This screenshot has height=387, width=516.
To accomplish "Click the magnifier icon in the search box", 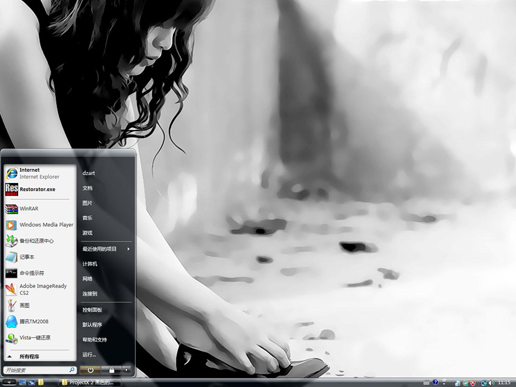I will [x=72, y=370].
